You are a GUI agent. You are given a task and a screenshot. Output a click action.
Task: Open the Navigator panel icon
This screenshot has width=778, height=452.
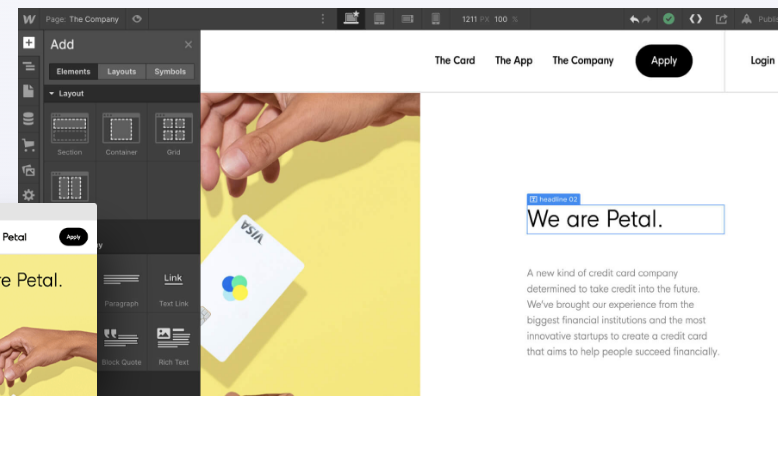tap(29, 66)
